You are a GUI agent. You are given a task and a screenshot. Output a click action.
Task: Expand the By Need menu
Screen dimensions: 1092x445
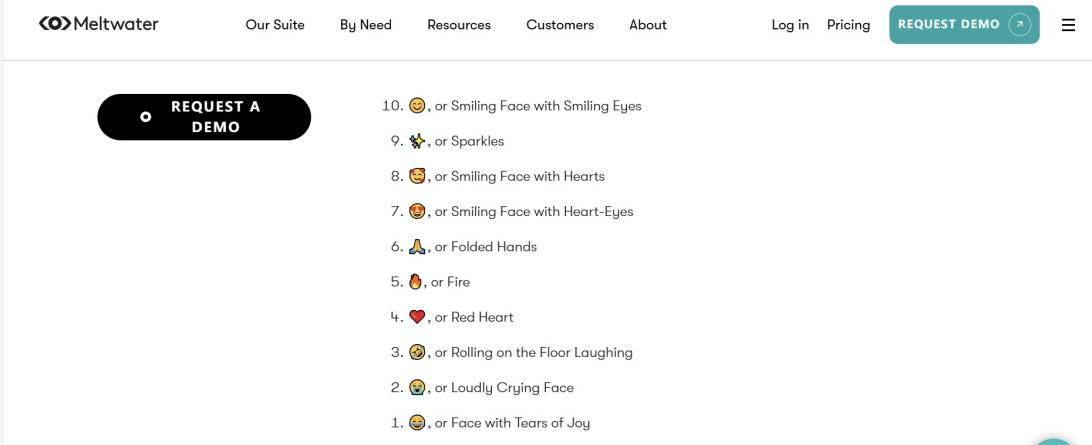[x=366, y=25]
